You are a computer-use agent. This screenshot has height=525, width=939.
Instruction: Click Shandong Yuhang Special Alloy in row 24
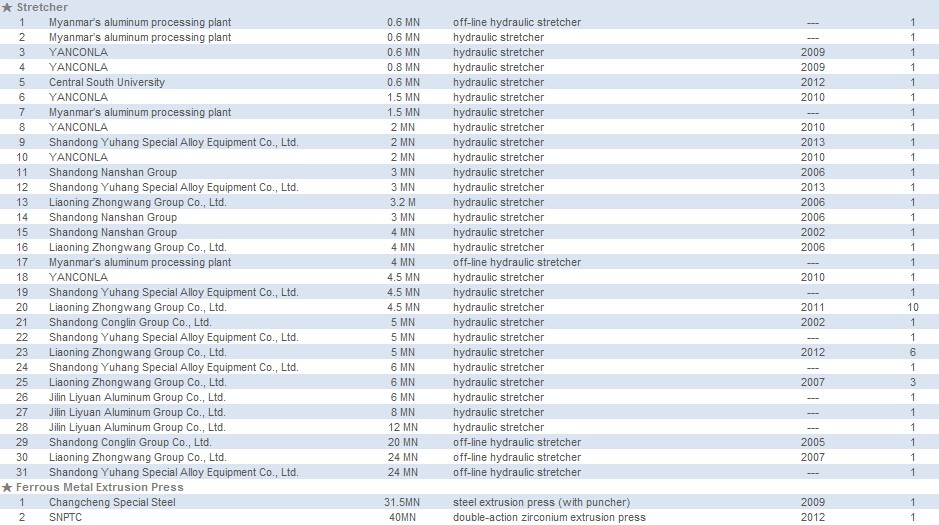click(x=174, y=367)
